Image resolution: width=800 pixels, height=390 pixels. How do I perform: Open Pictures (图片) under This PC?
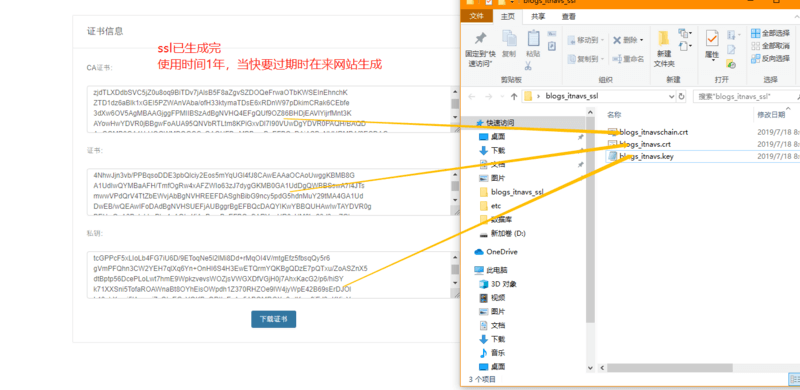tap(492, 311)
